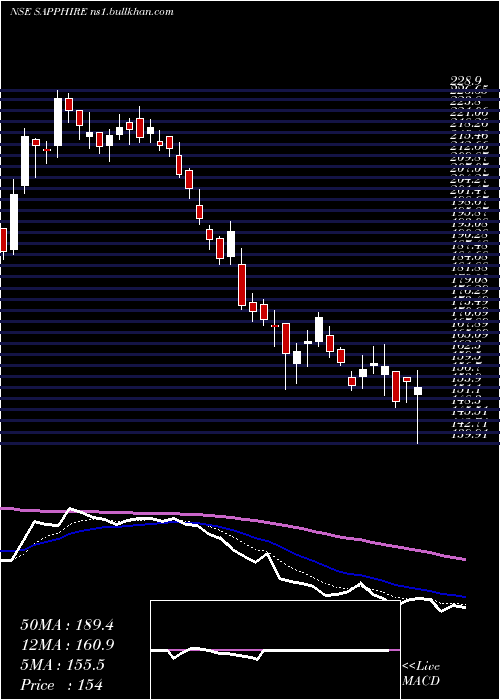The image size is (500, 700).
Task: Click the 5MA : 155.5 reading
Action: coord(62,665)
